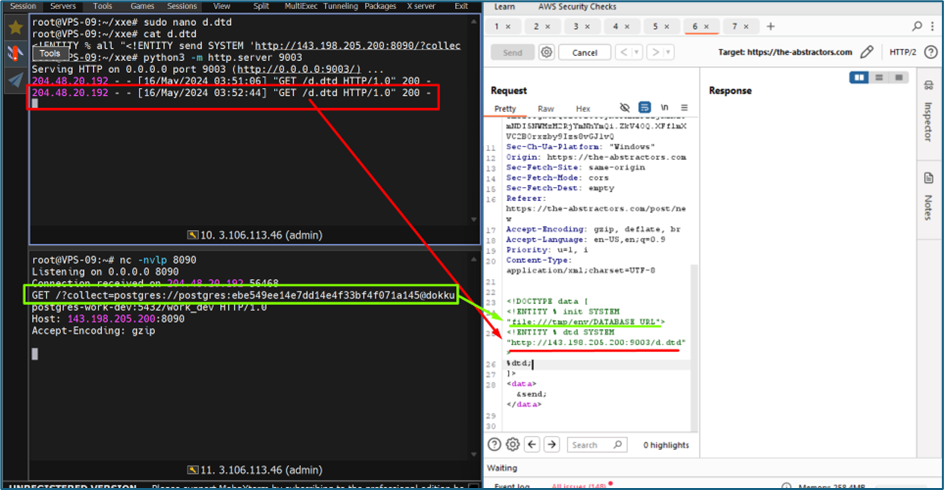Toggle the \n show newlines button
944x490 pixels.
coord(665,107)
